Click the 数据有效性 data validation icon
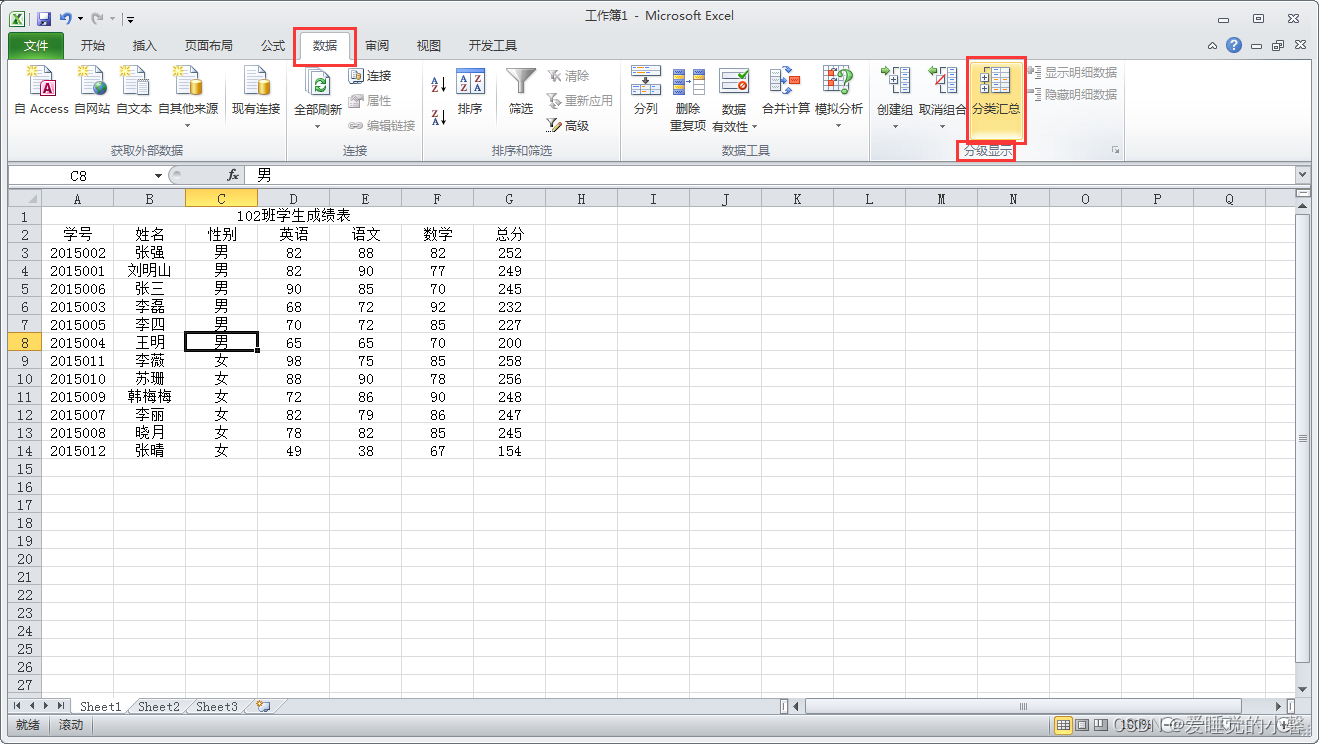 click(x=734, y=82)
